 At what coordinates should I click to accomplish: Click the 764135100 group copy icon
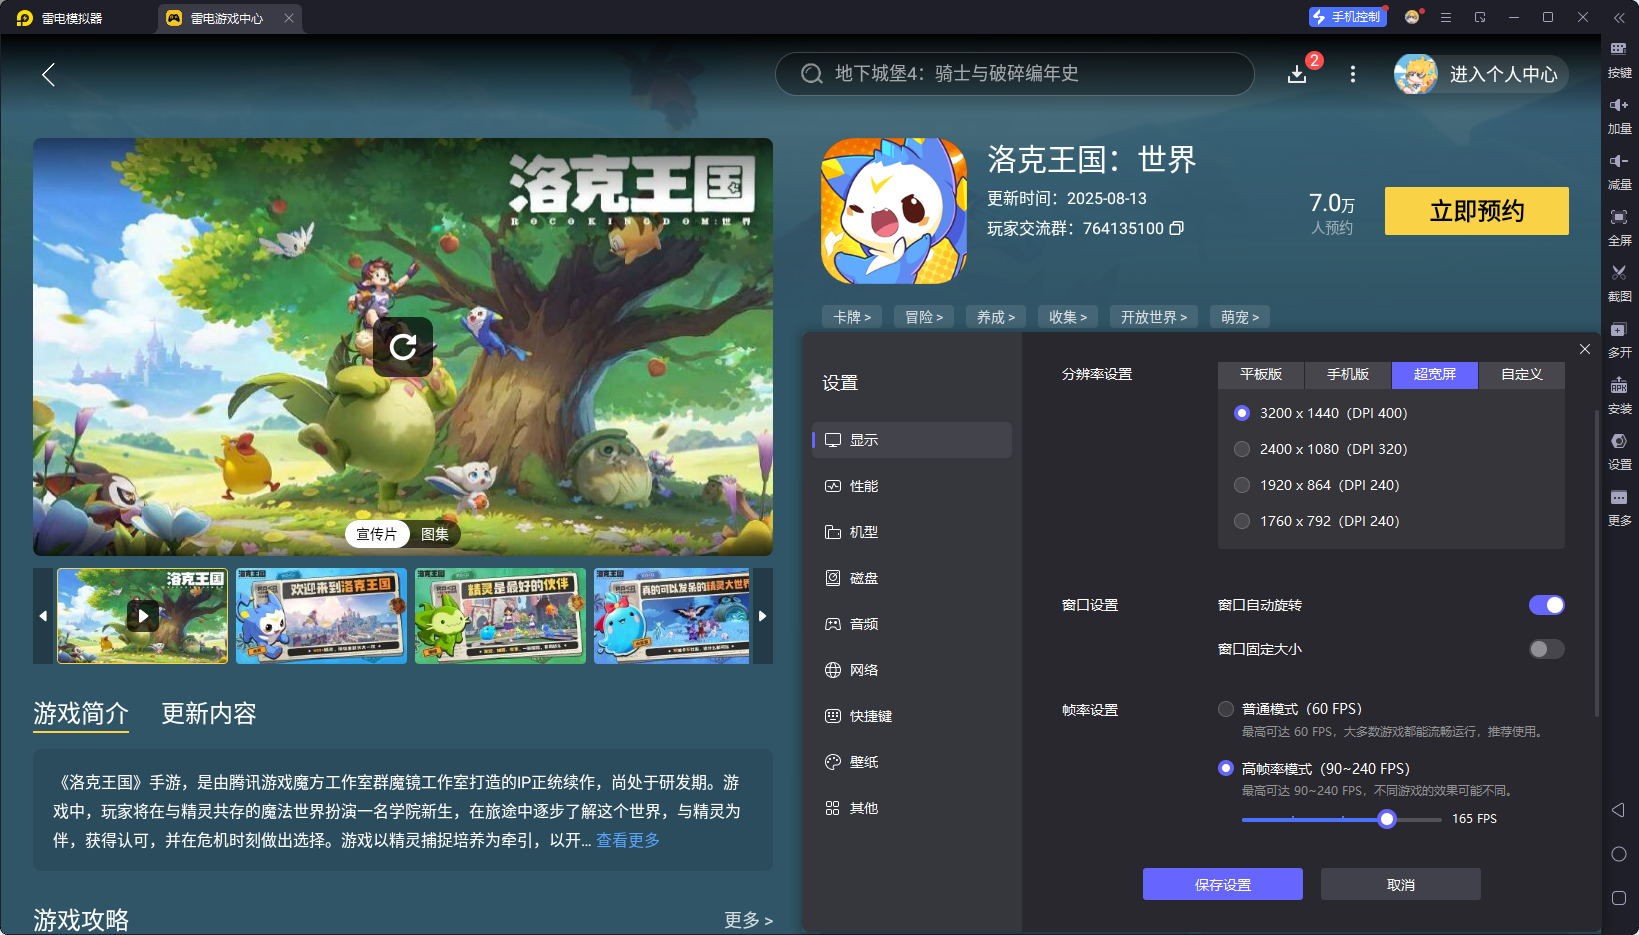coord(1178,228)
